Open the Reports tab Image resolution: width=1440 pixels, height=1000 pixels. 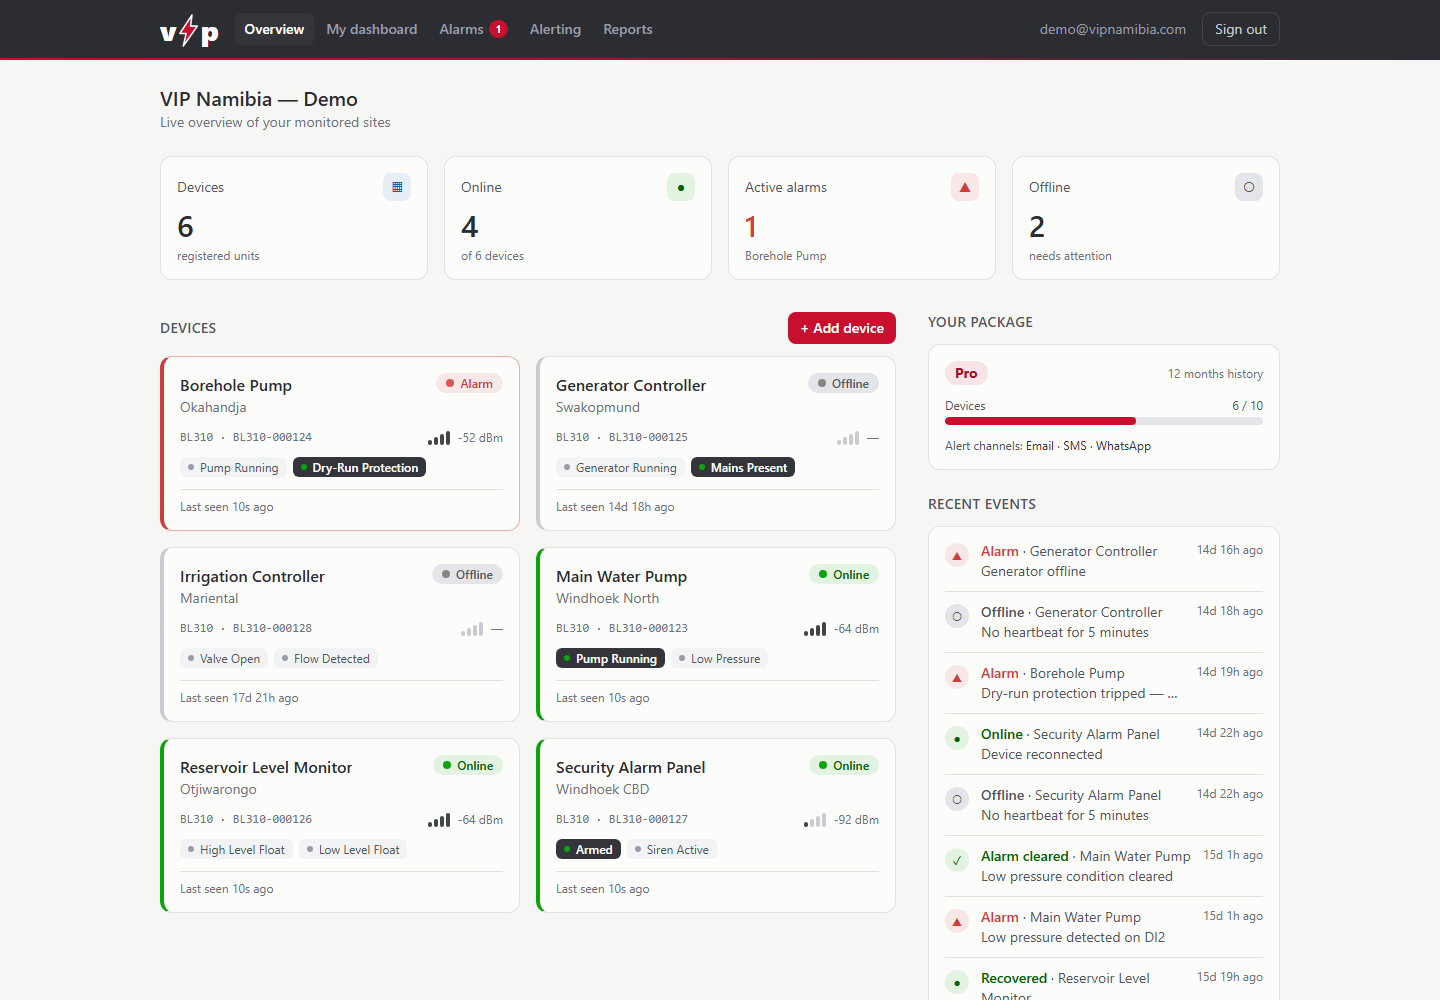628,29
